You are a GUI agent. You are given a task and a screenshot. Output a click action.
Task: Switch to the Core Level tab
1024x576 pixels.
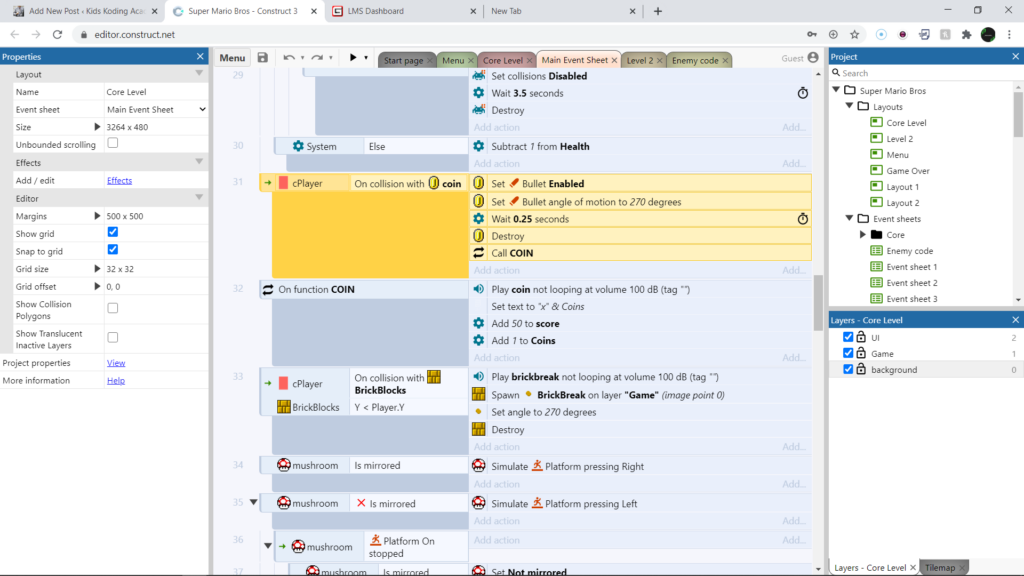(503, 60)
